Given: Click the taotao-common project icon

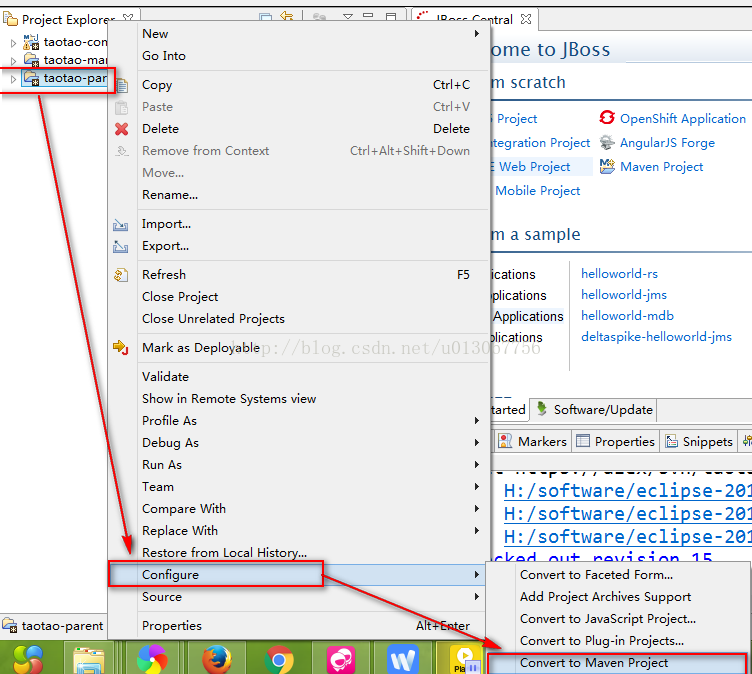Looking at the screenshot, I should point(31,42).
